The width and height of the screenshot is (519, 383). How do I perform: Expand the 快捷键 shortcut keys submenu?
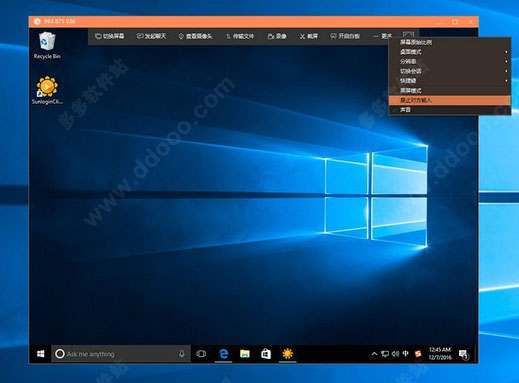[x=450, y=81]
